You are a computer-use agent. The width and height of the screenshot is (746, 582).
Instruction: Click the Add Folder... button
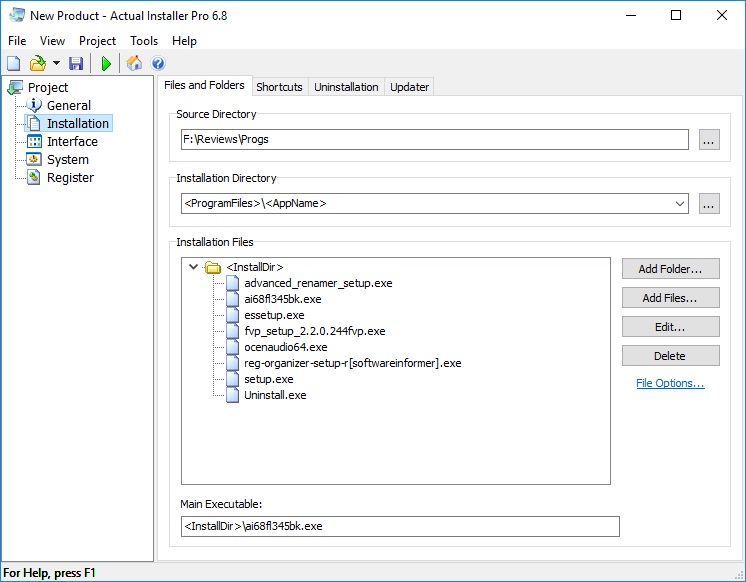point(670,269)
